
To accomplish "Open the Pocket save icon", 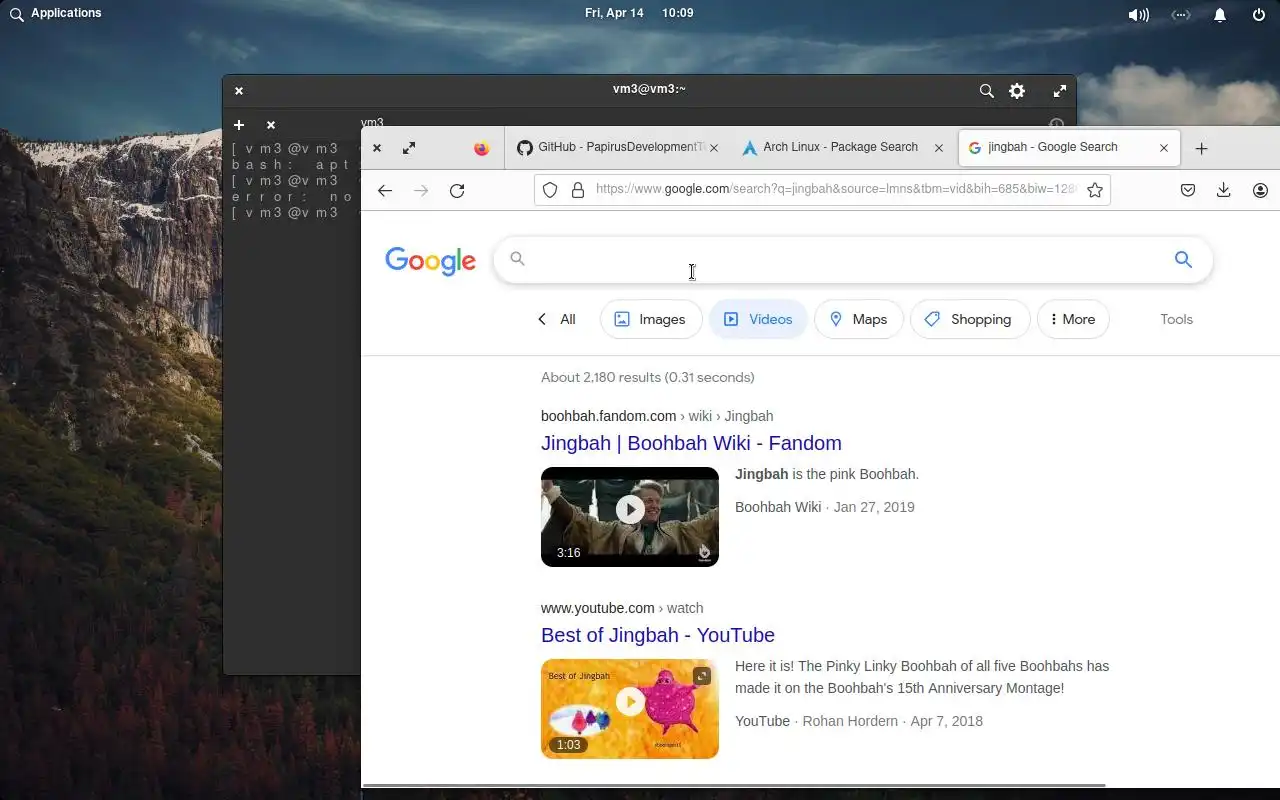I will (1188, 190).
